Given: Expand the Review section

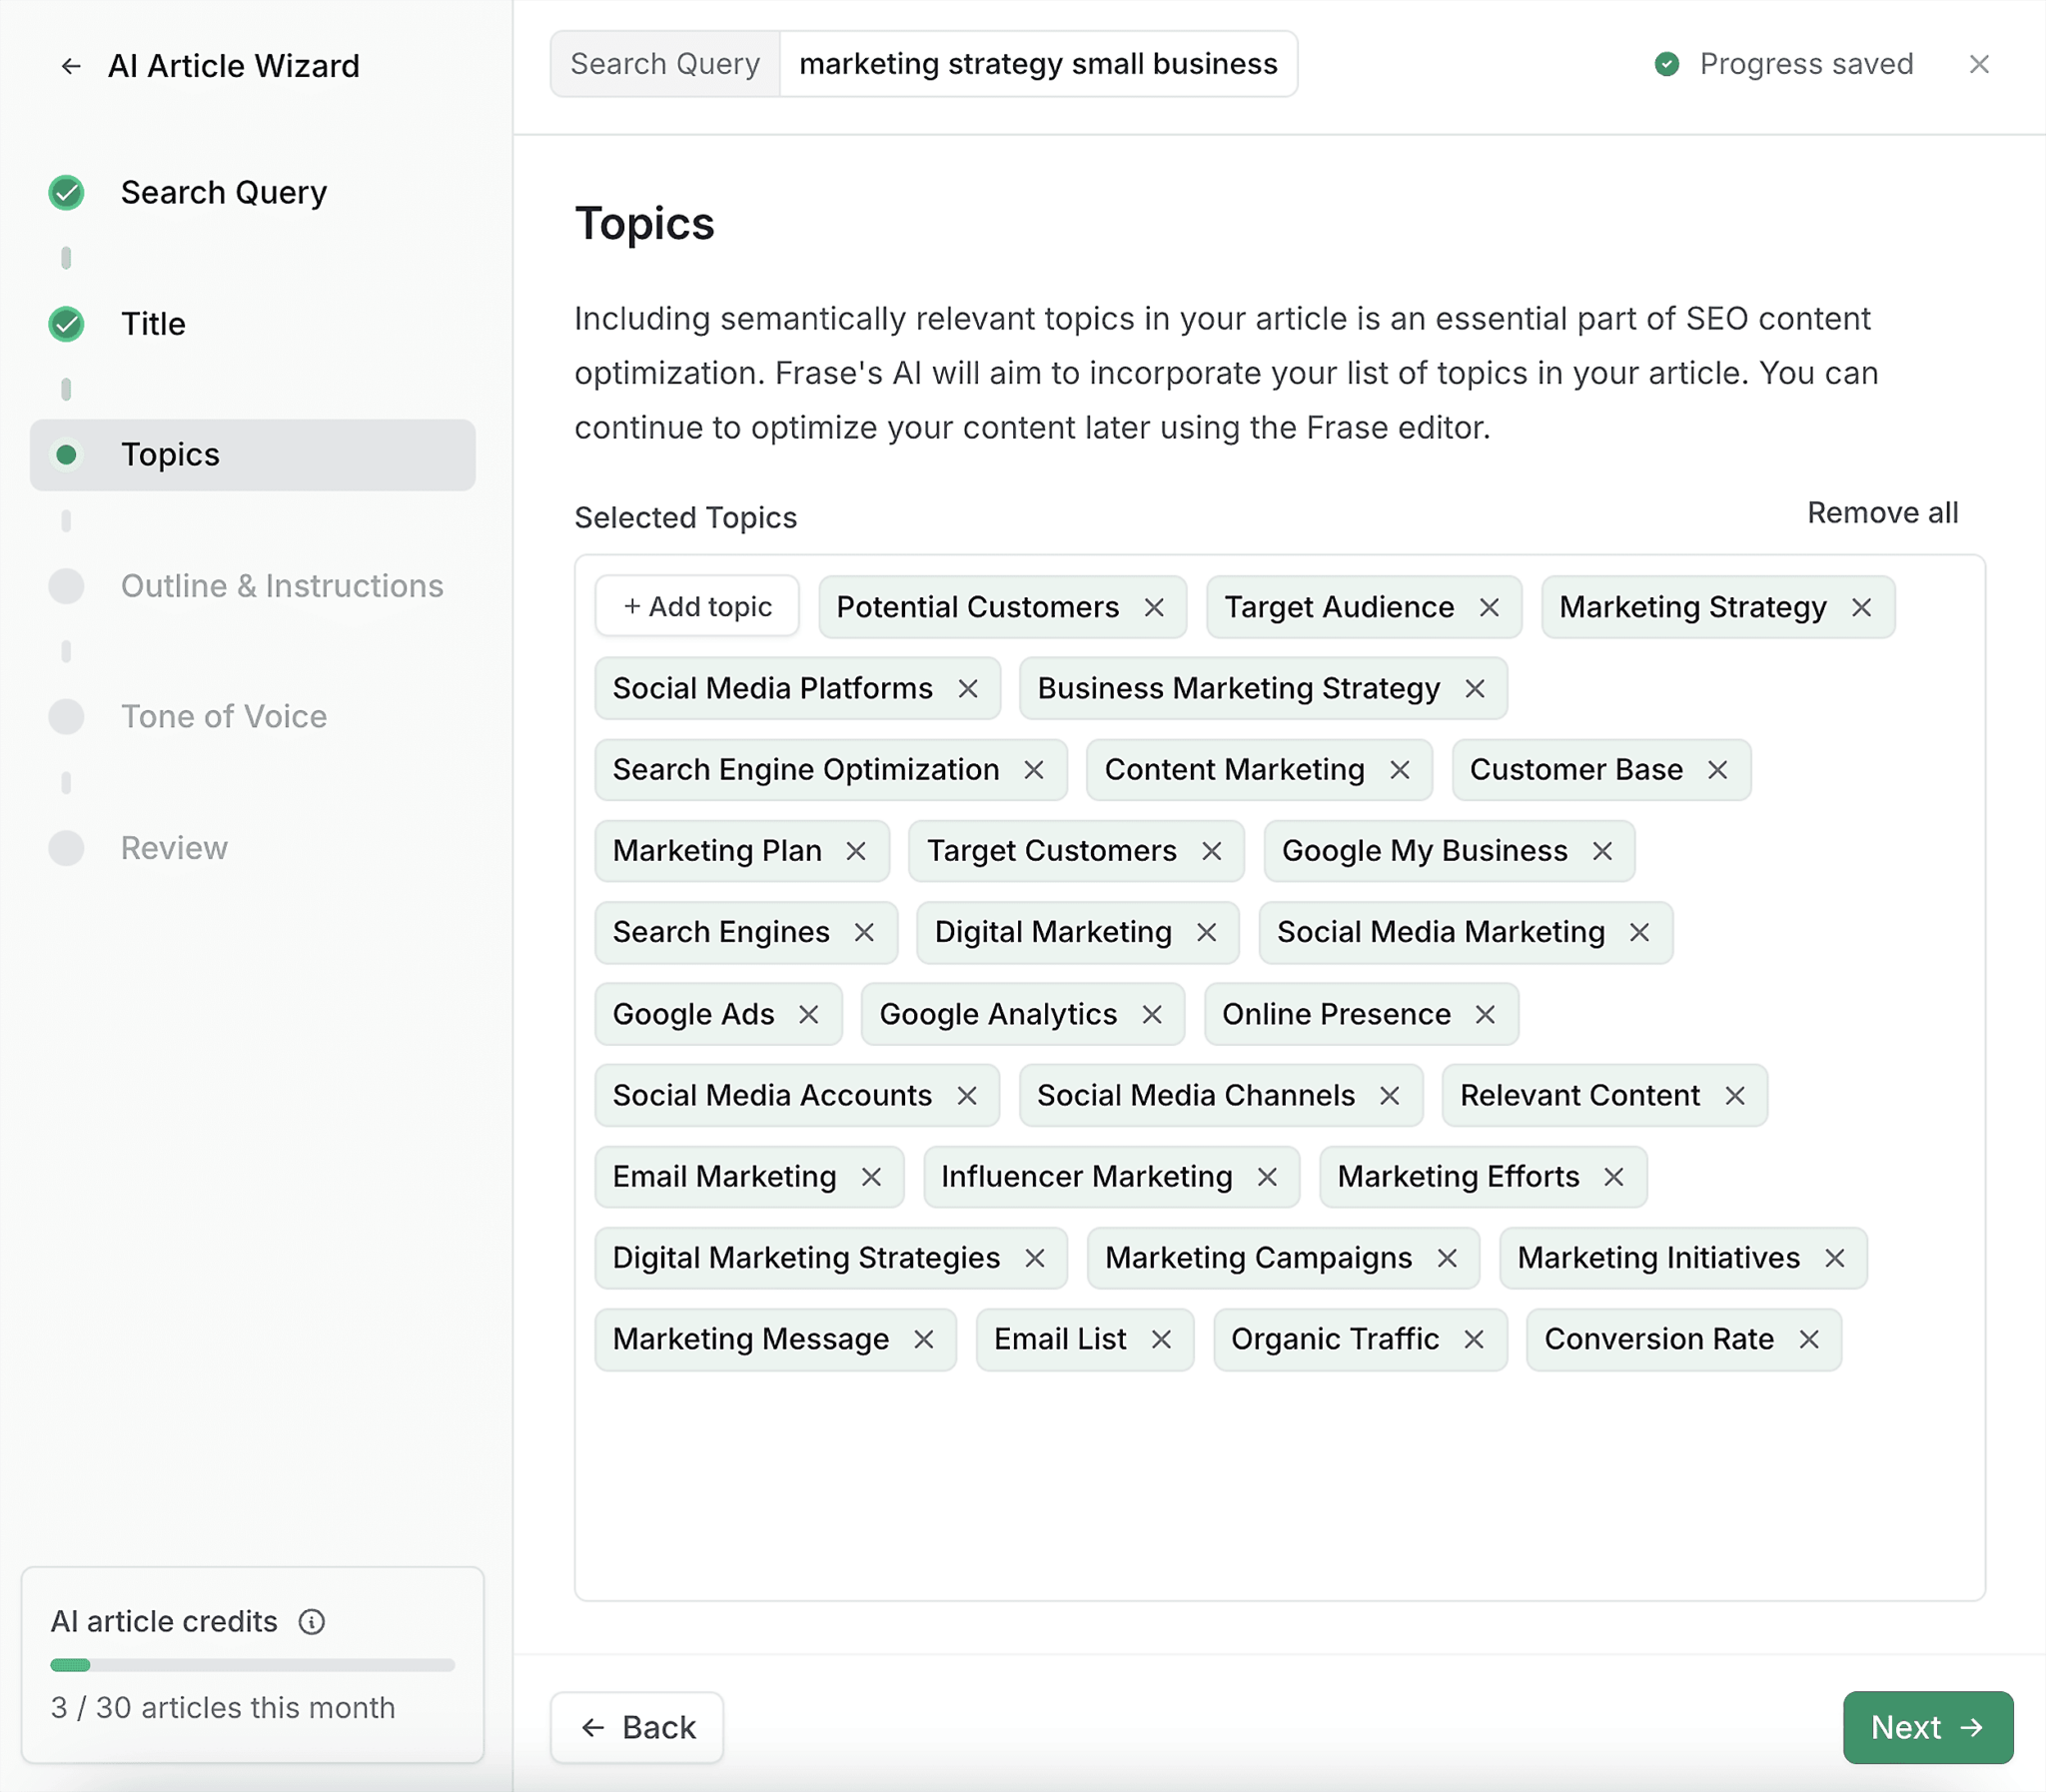Looking at the screenshot, I should tap(172, 849).
